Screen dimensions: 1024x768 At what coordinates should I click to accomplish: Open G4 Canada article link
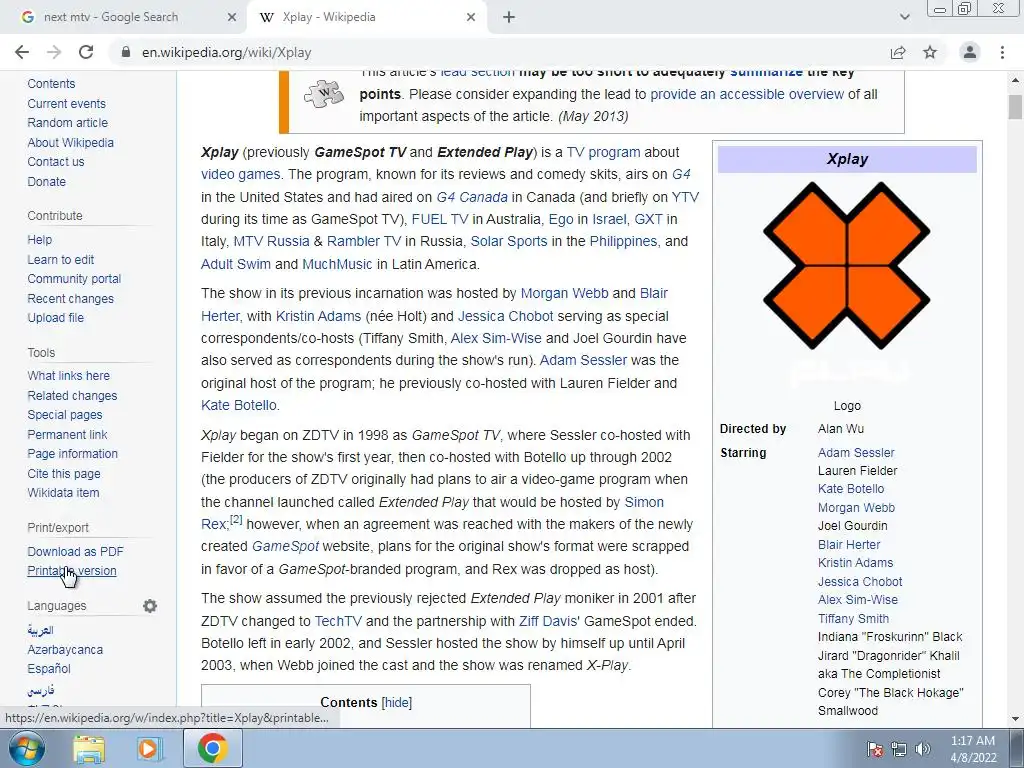coord(472,197)
